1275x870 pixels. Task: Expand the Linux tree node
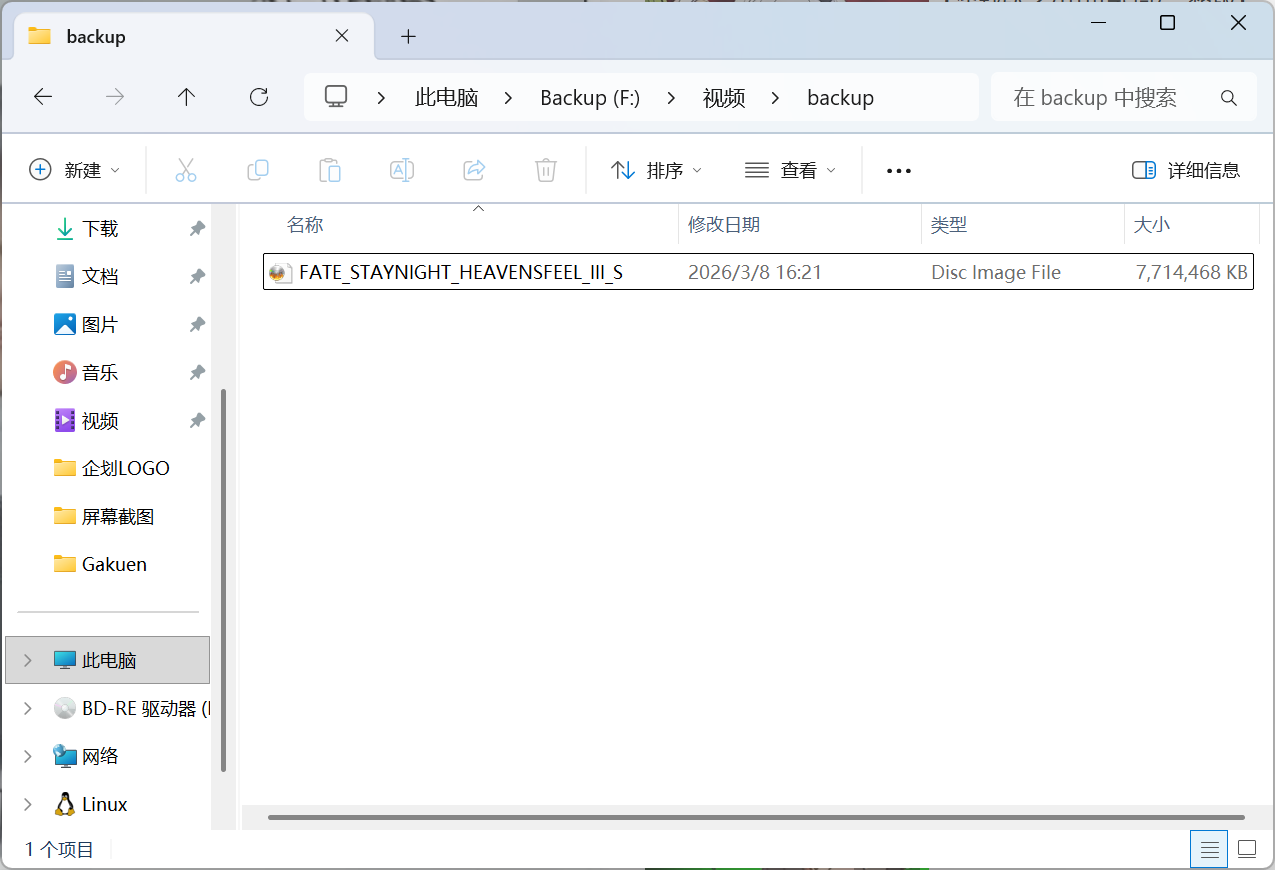(28, 804)
